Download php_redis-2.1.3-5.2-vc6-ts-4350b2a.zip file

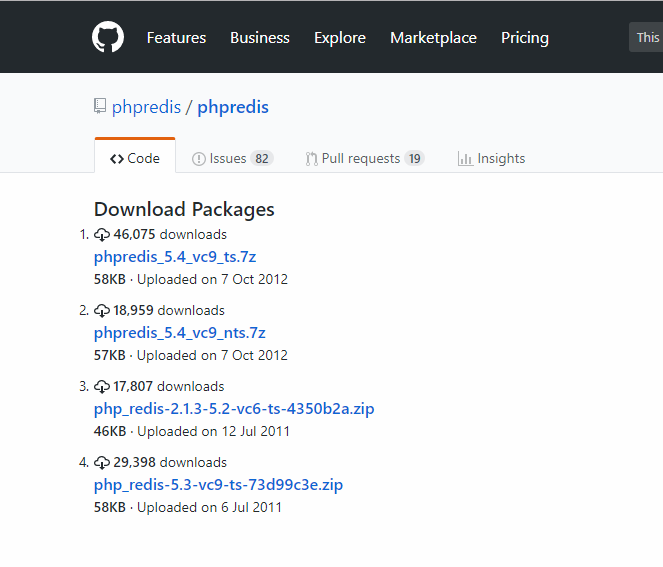[234, 409]
